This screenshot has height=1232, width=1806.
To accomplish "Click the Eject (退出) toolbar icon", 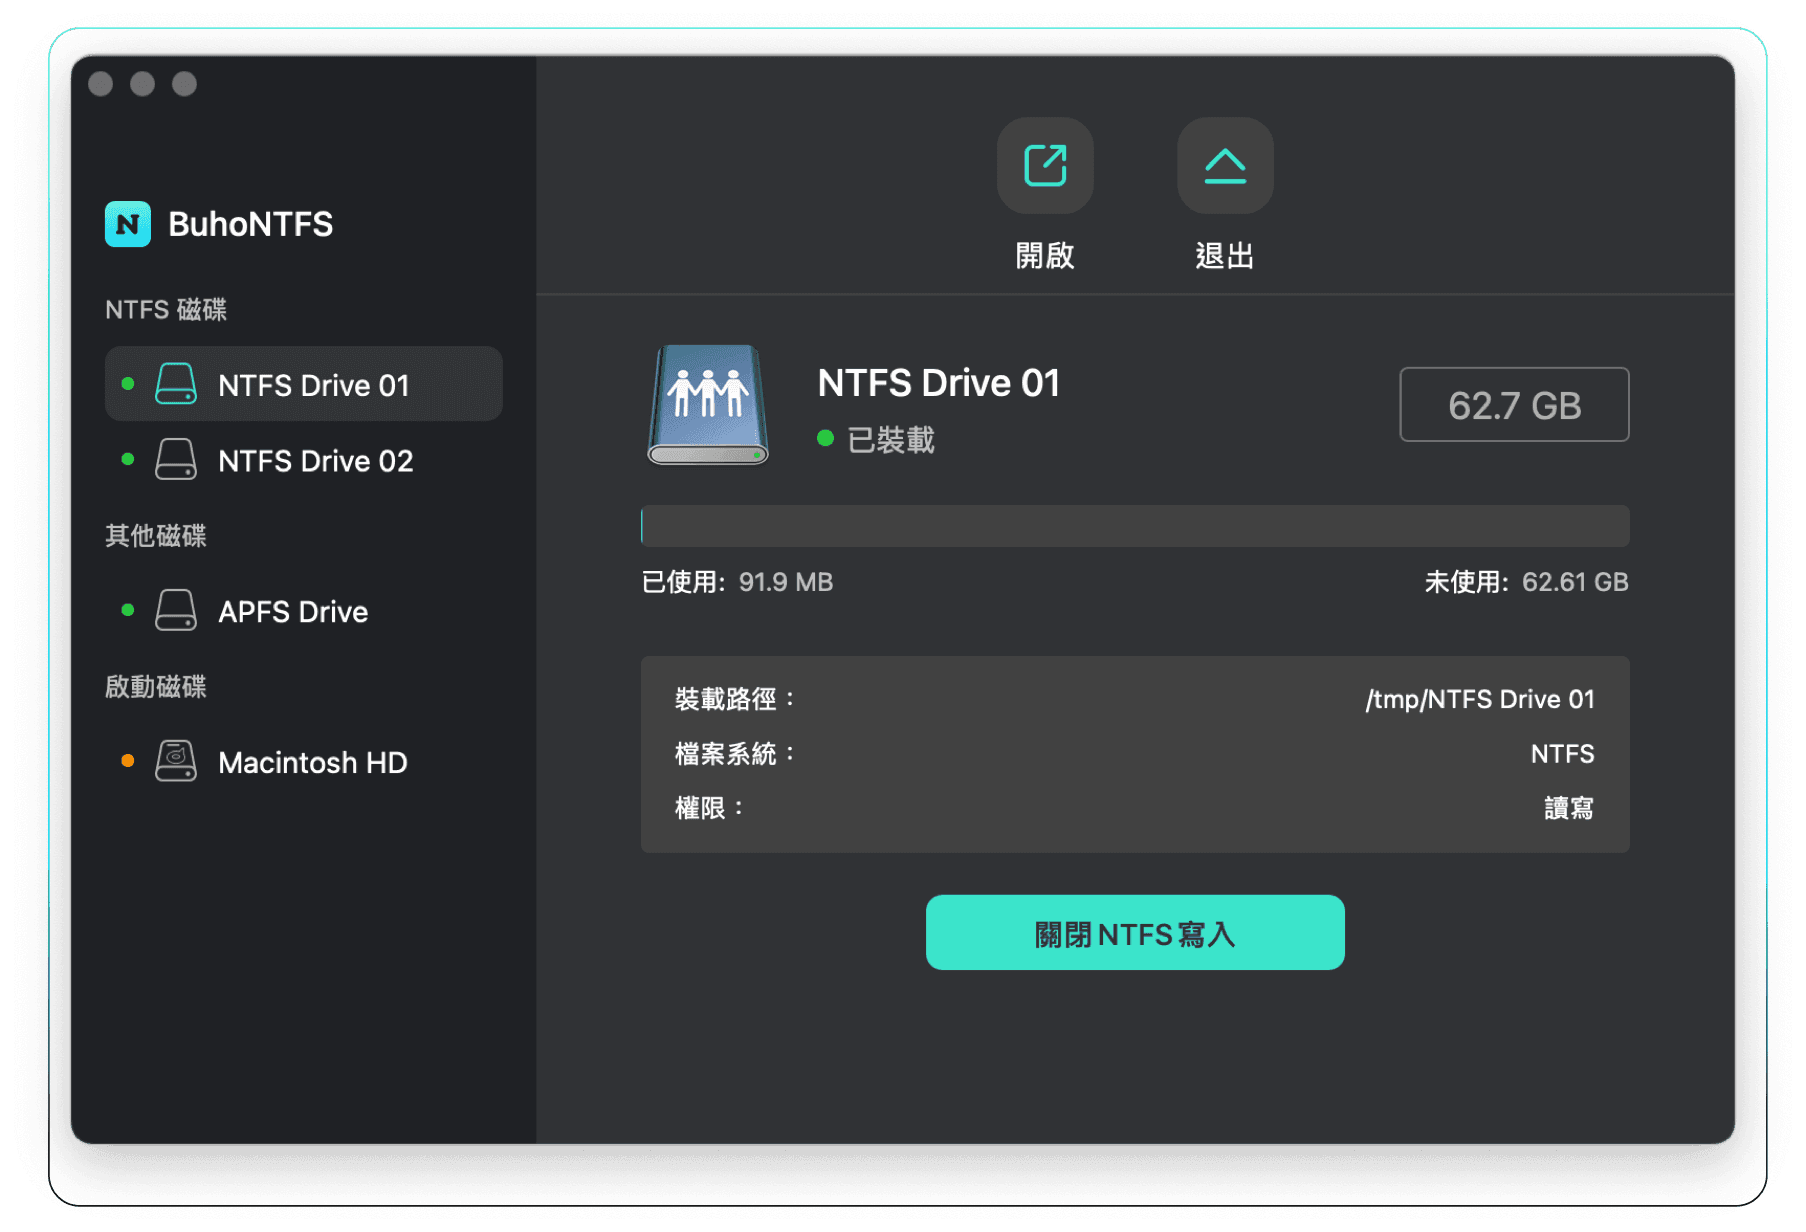I will pos(1224,166).
